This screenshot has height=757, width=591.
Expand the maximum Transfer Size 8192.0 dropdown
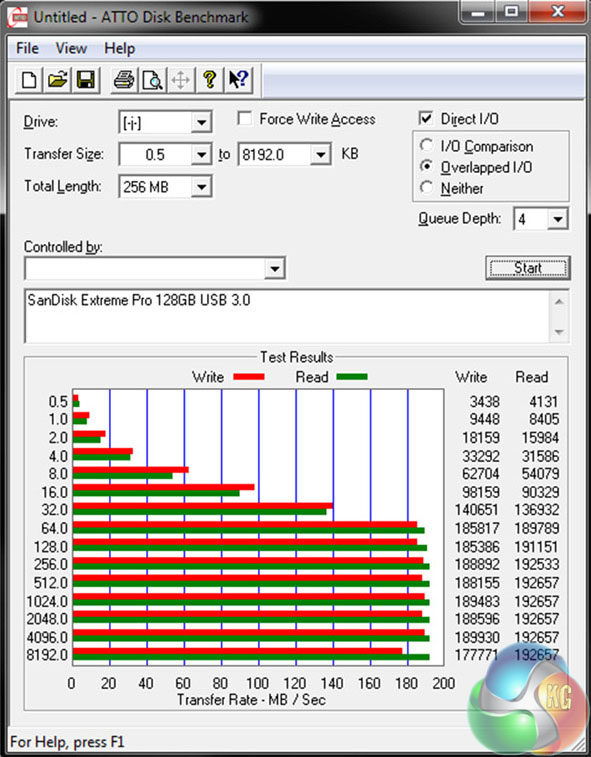pyautogui.click(x=321, y=155)
